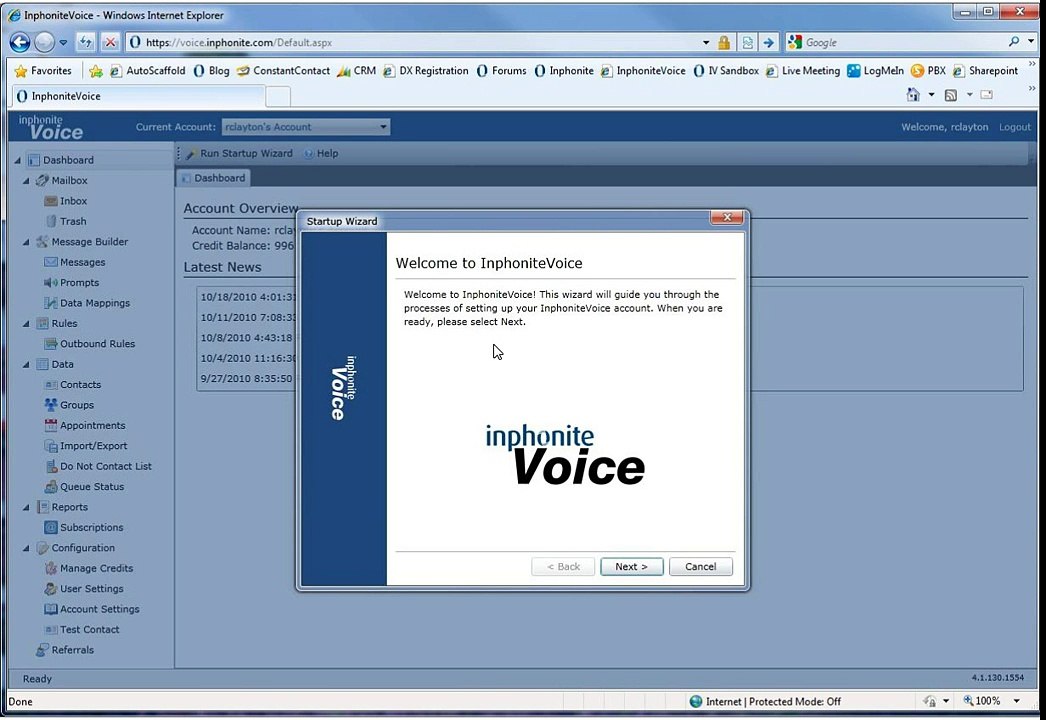Screen dimensions: 1046x720
Task: Open the Current Account dropdown
Action: coord(306,127)
